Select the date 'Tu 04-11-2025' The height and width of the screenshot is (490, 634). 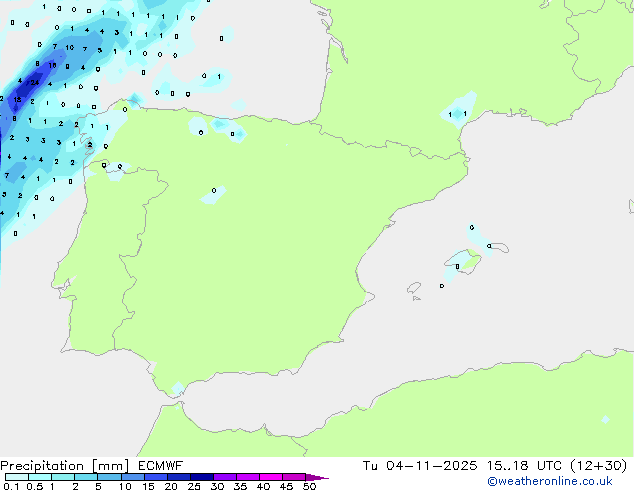420,466
